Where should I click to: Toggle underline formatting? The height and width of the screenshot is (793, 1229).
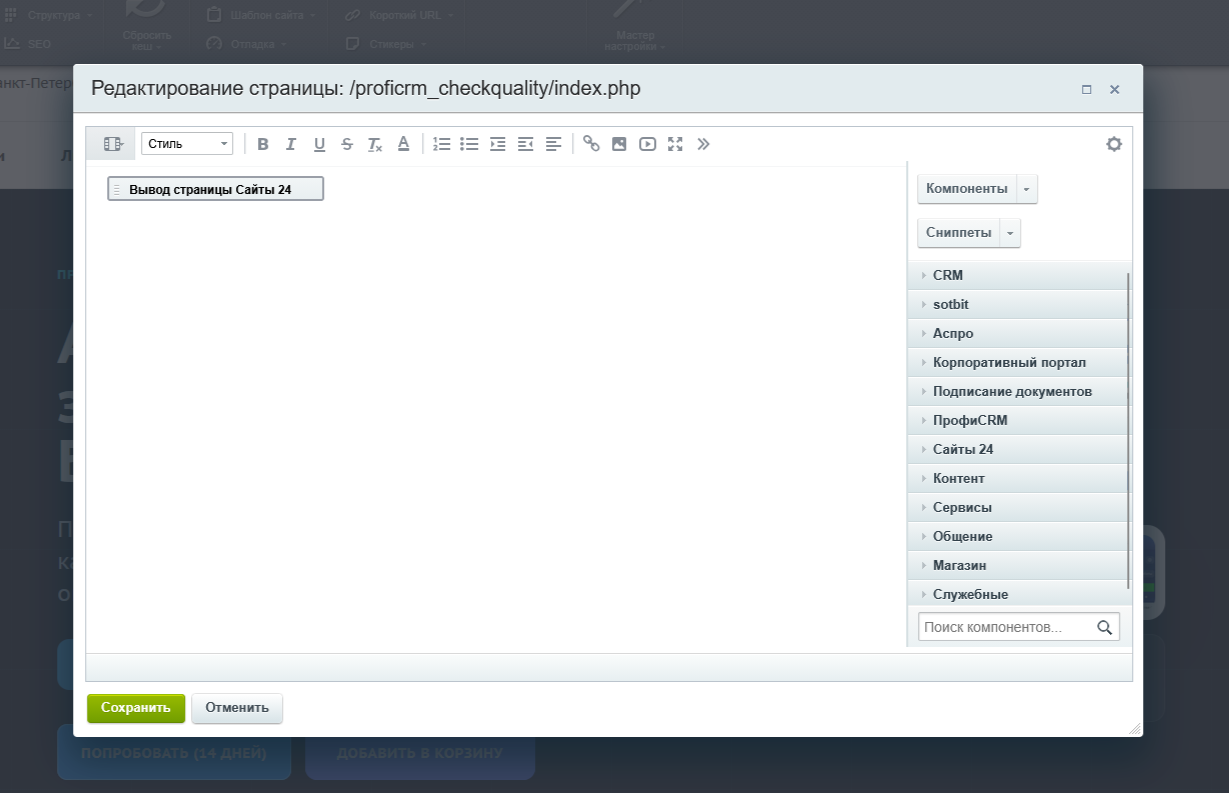319,144
